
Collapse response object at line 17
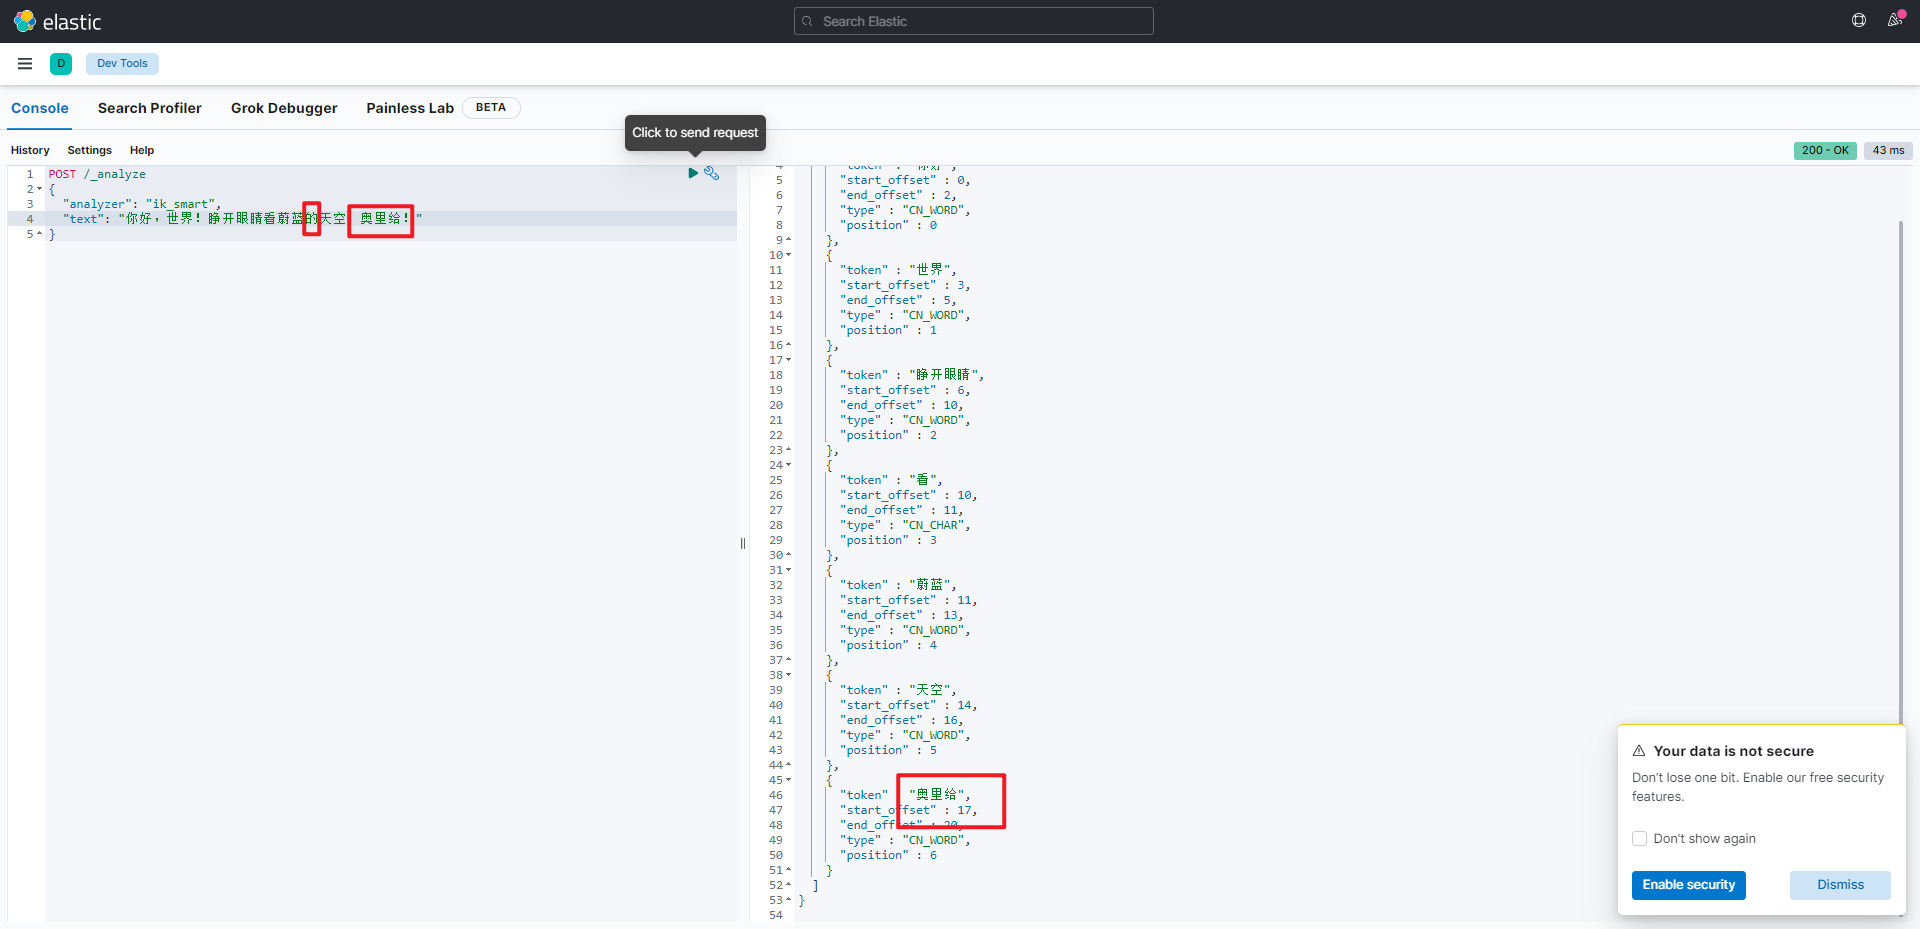click(788, 360)
